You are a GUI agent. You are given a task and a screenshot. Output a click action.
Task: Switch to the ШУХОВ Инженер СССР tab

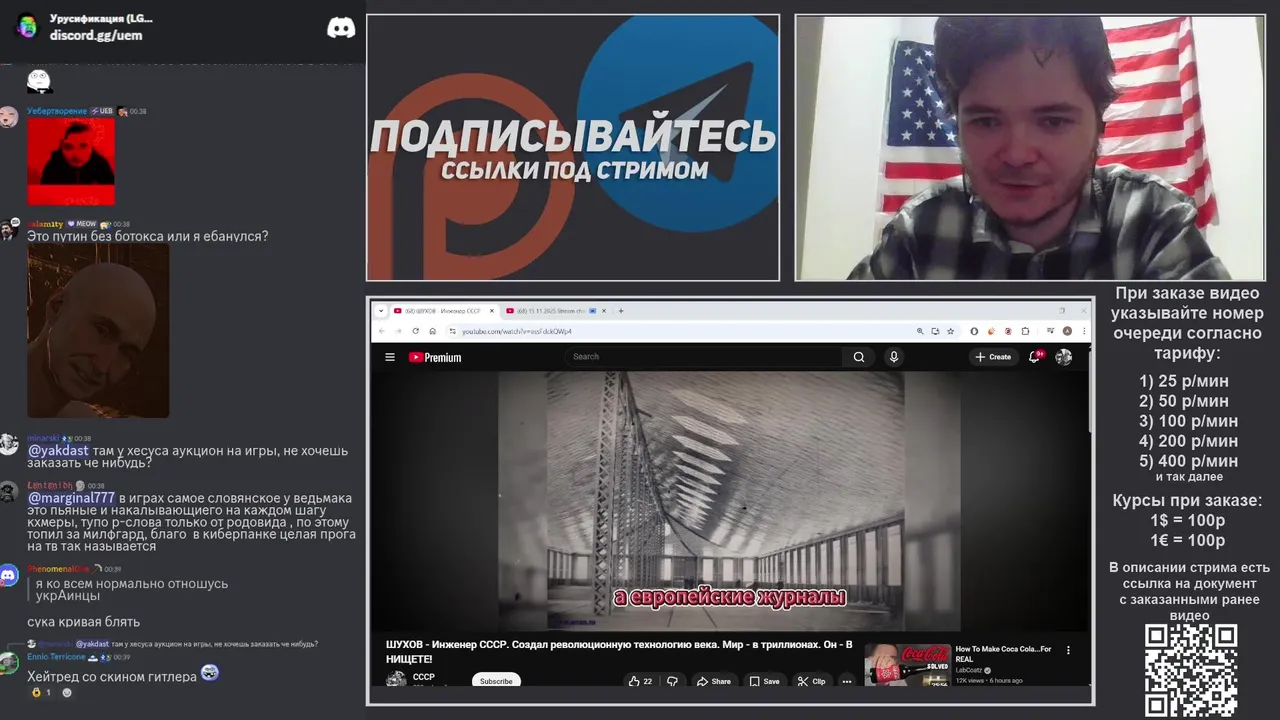[442, 311]
